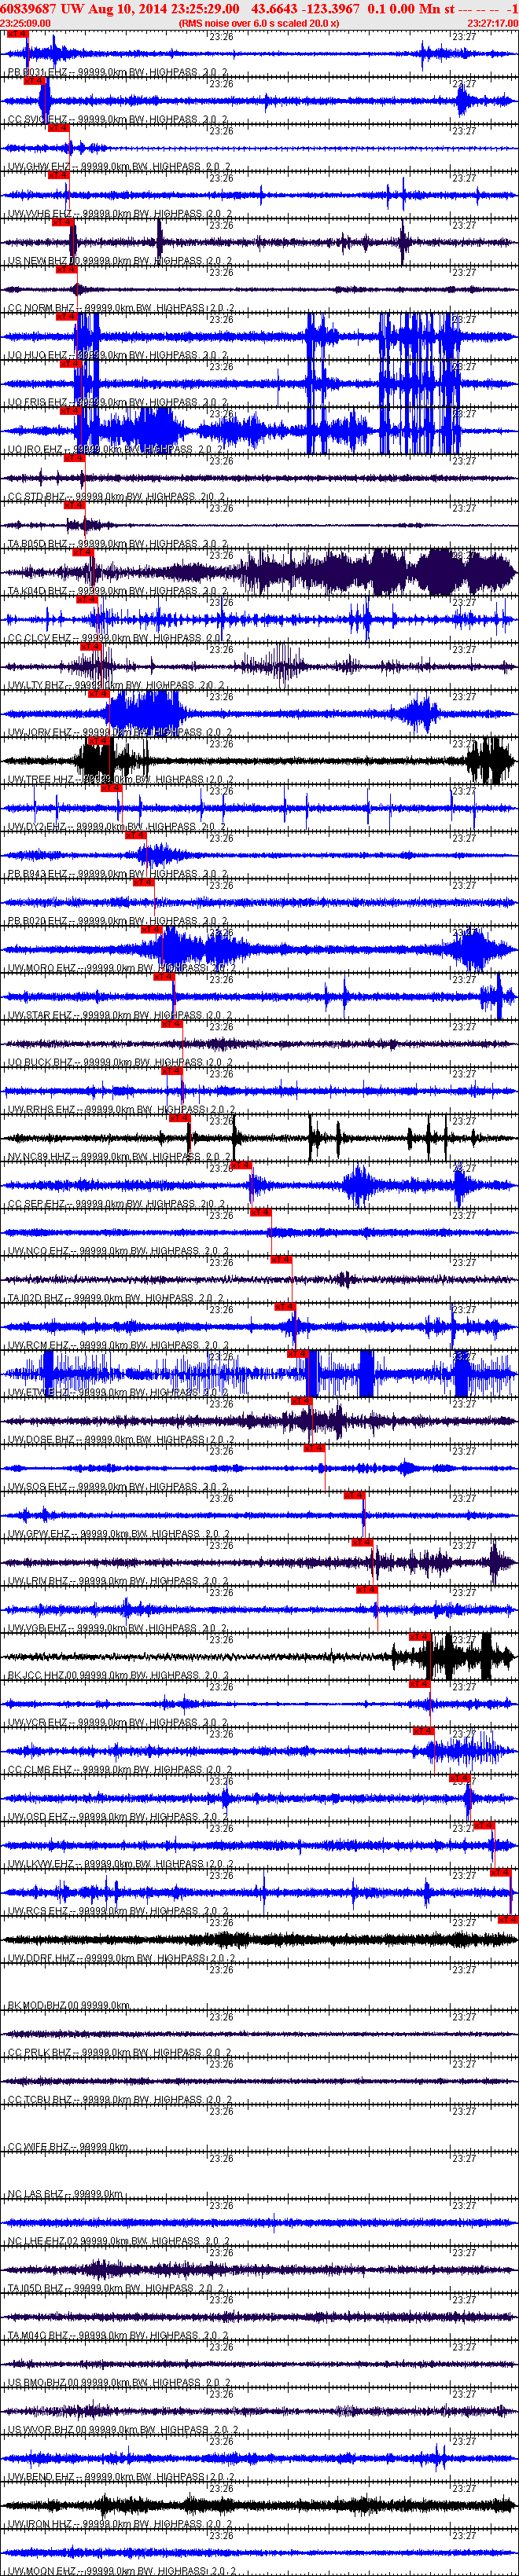The height and width of the screenshot is (2576, 519).
Task: Select the UO.HUO EHZ station label
Action: click(118, 355)
